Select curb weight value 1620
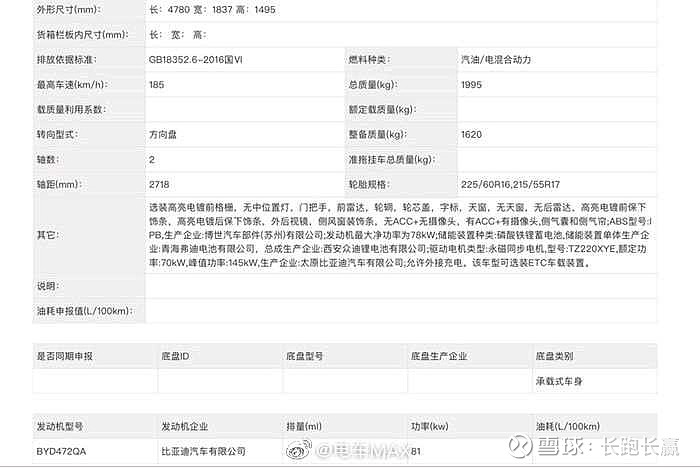 (x=471, y=134)
